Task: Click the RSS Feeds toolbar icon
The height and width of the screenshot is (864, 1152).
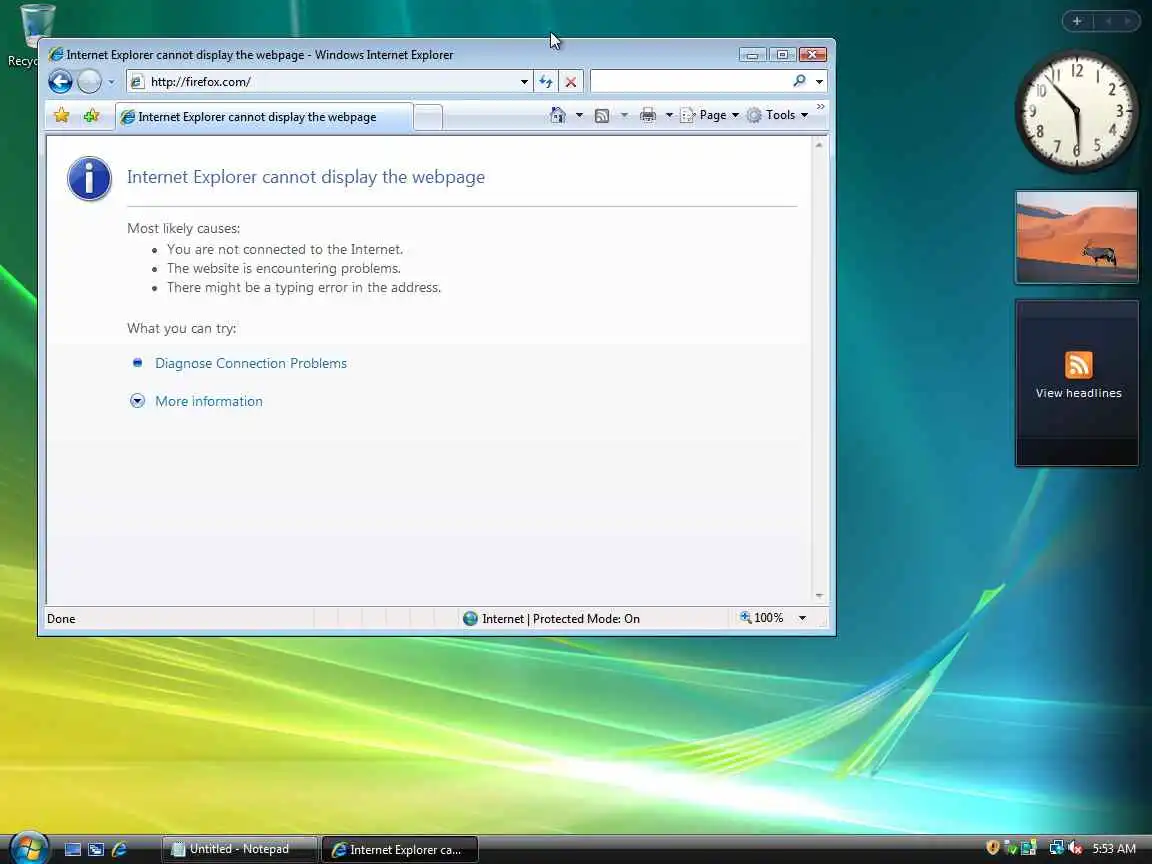Action: click(x=602, y=115)
